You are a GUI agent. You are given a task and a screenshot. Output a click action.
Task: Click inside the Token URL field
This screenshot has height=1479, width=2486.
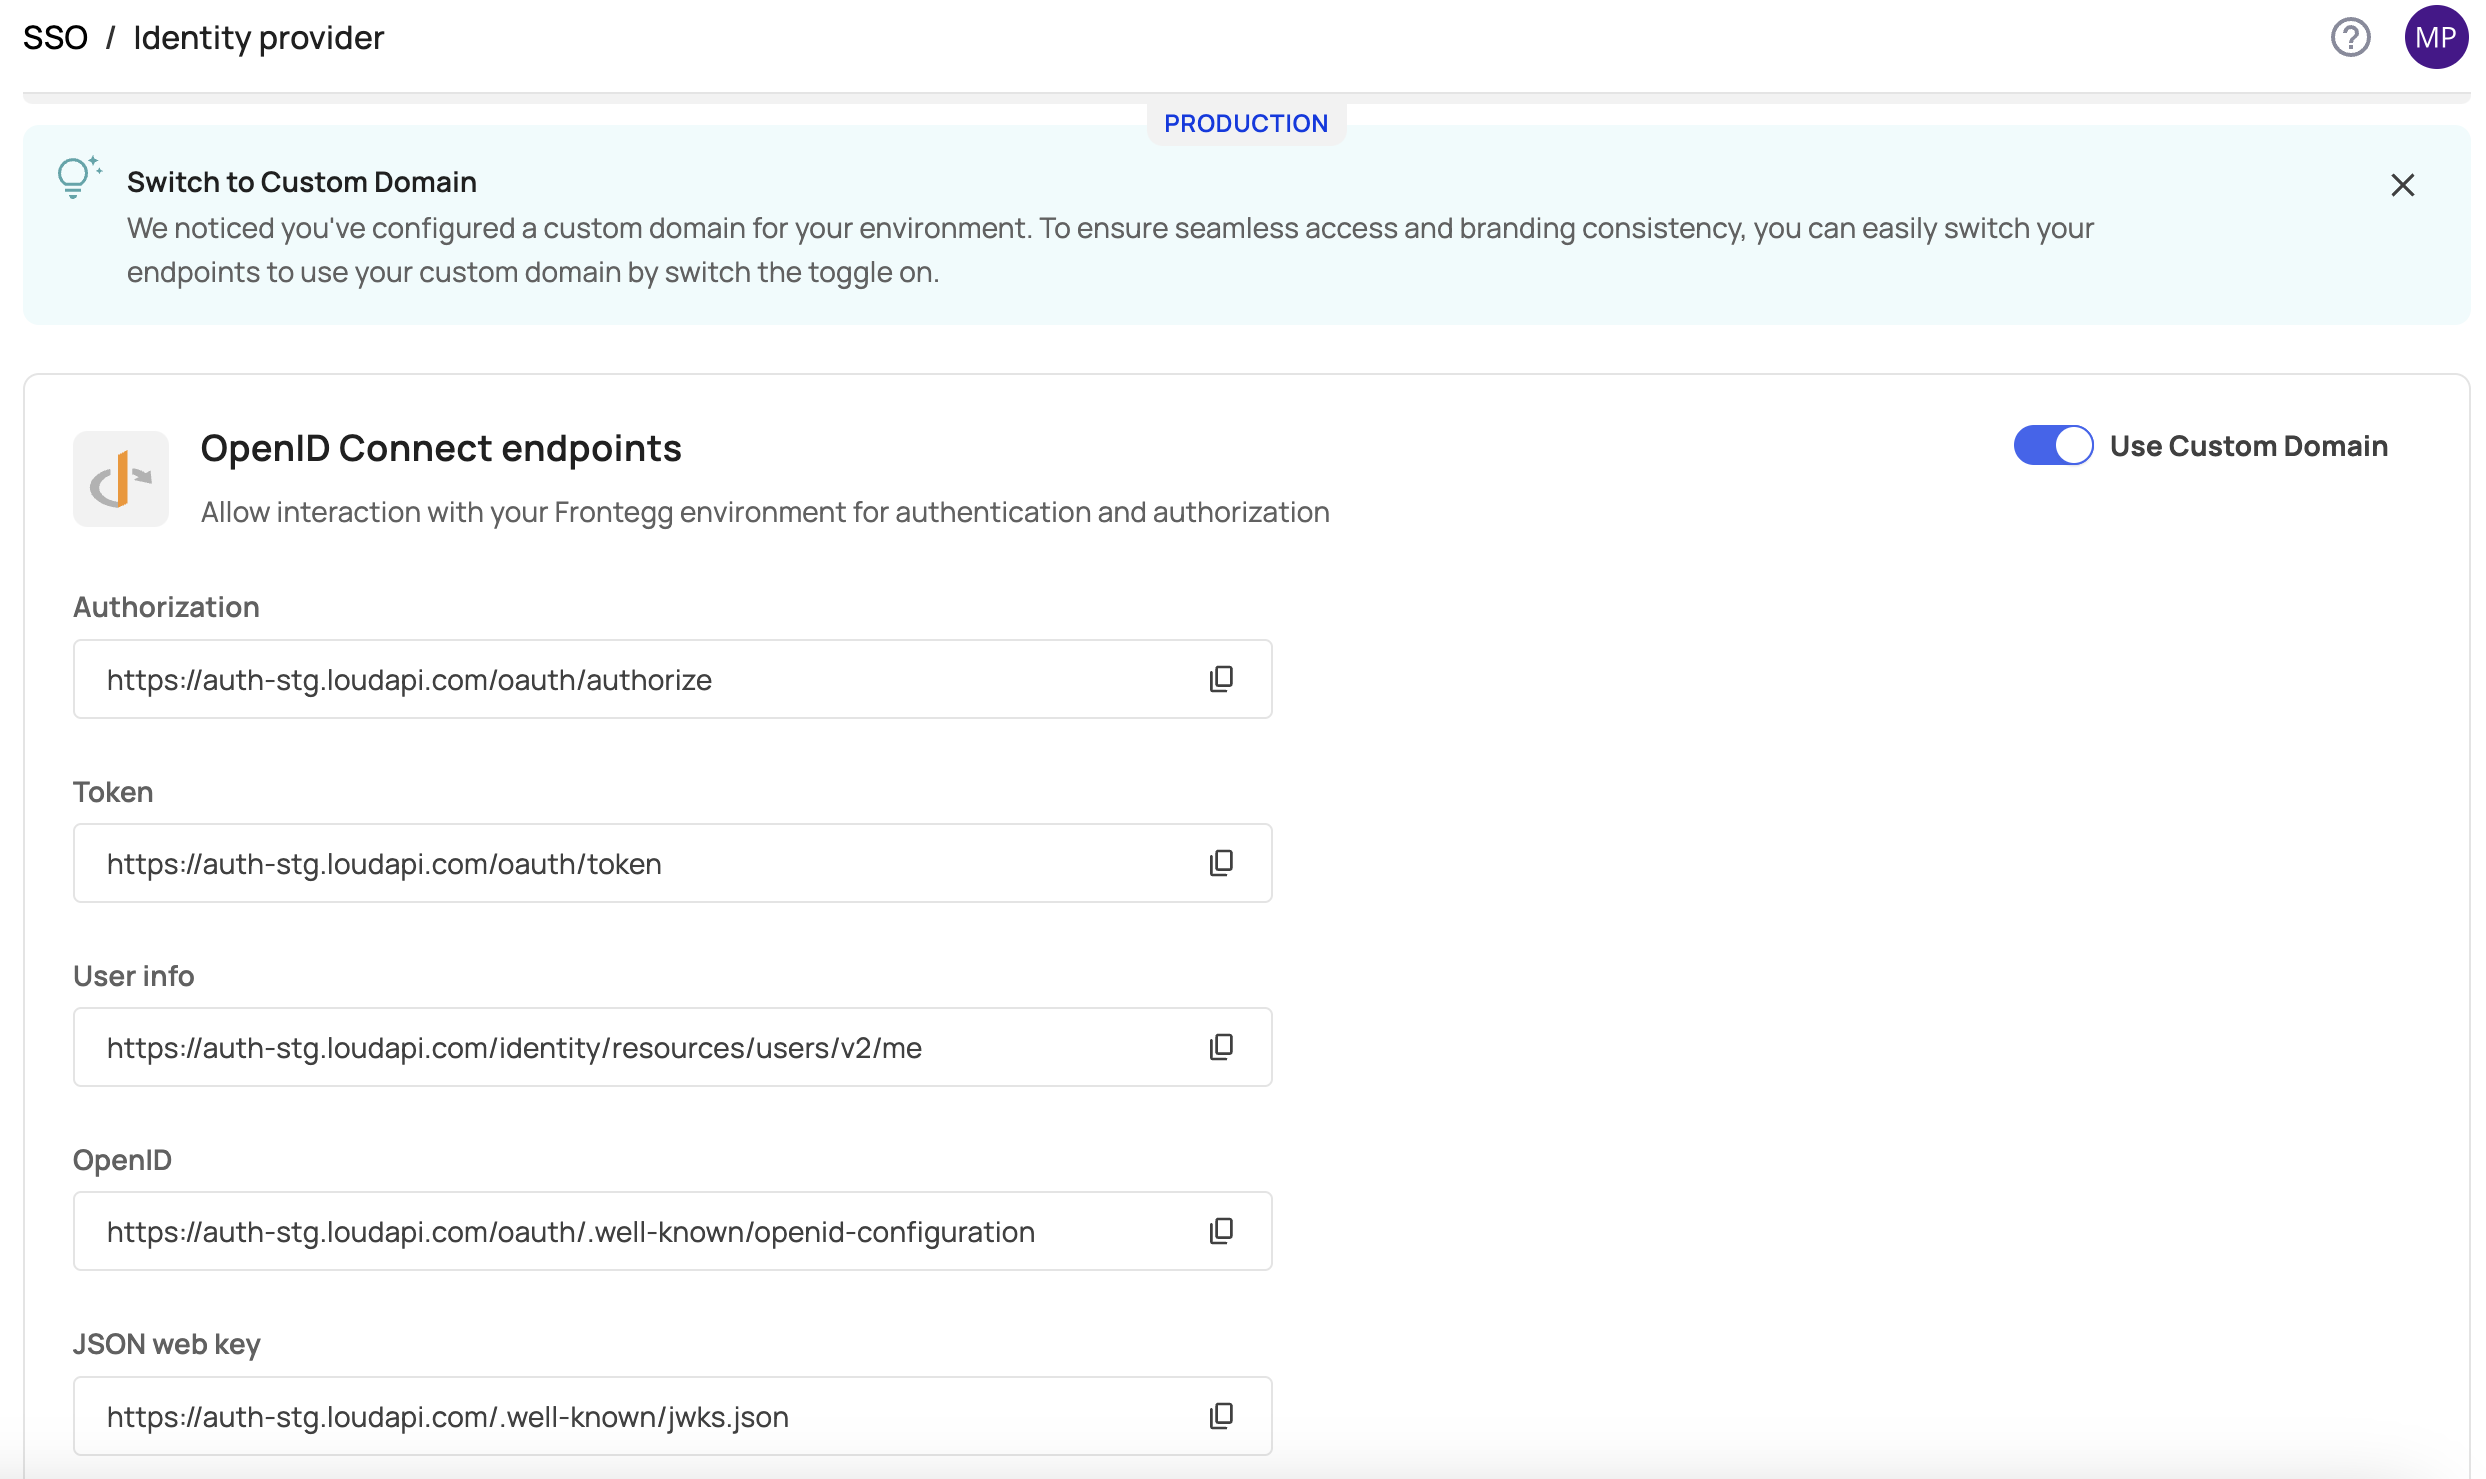coord(640,864)
